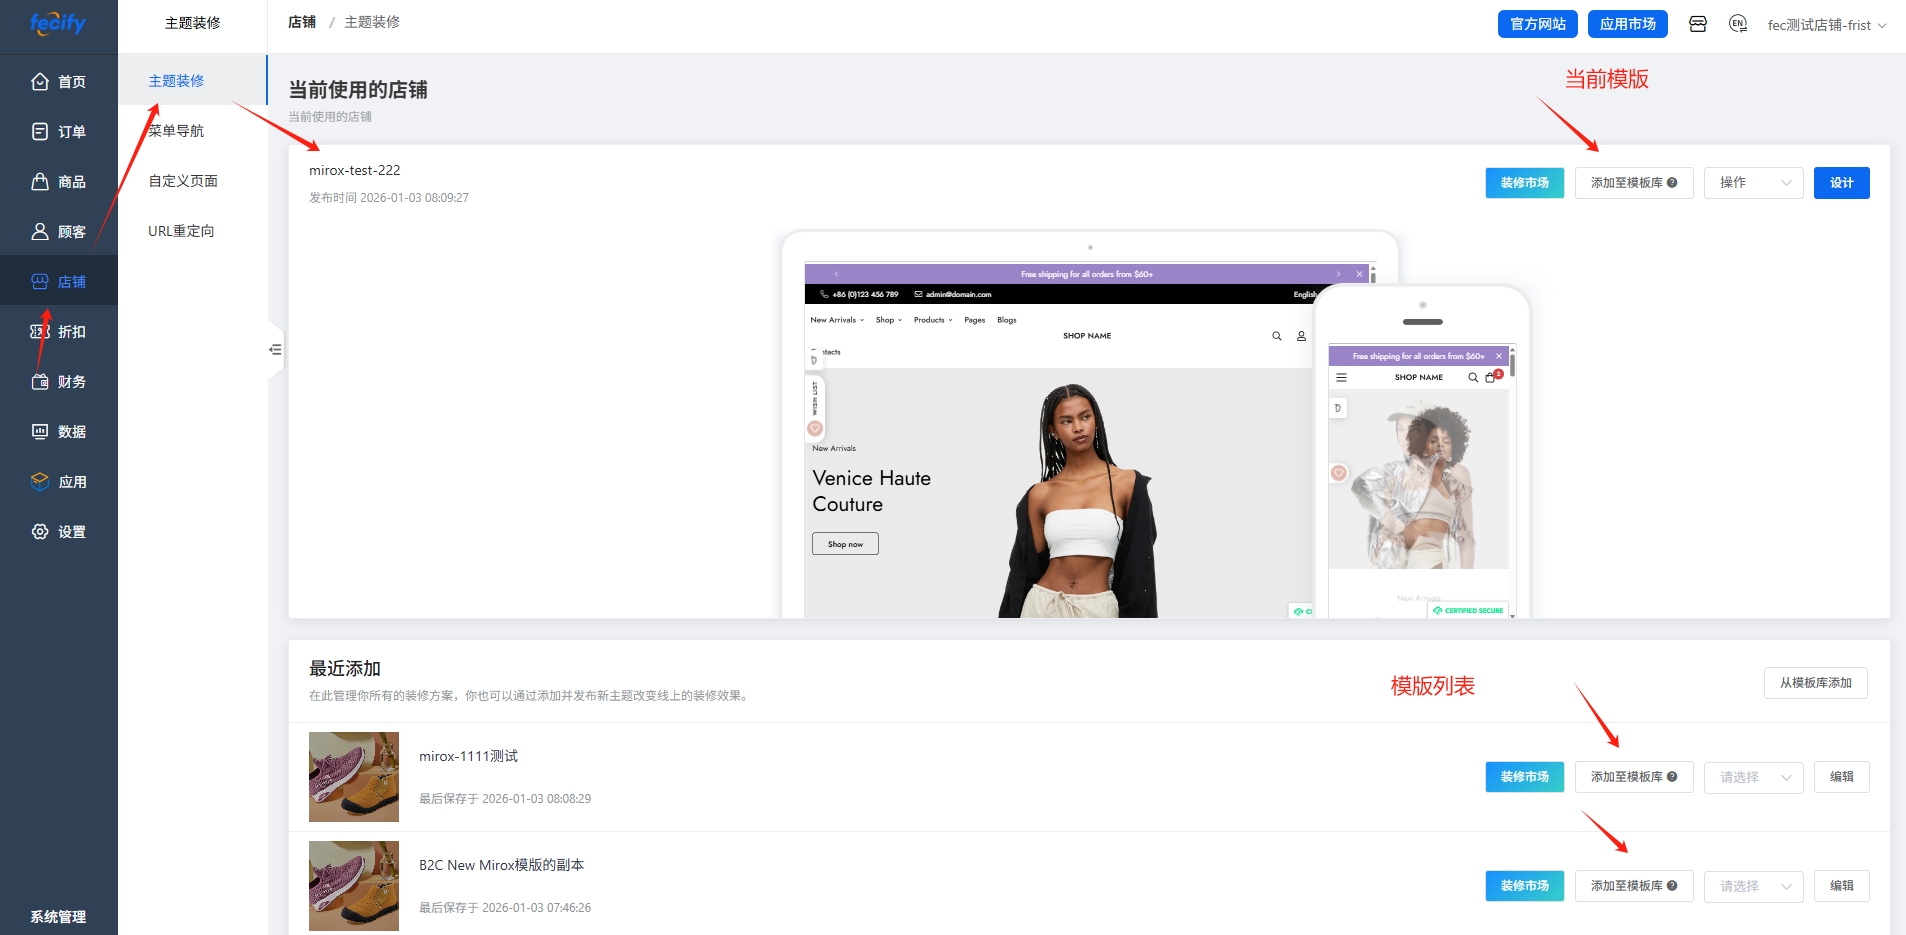Image resolution: width=1906 pixels, height=935 pixels.
Task: Open the 首页 home icon in sidebar
Action: click(40, 81)
